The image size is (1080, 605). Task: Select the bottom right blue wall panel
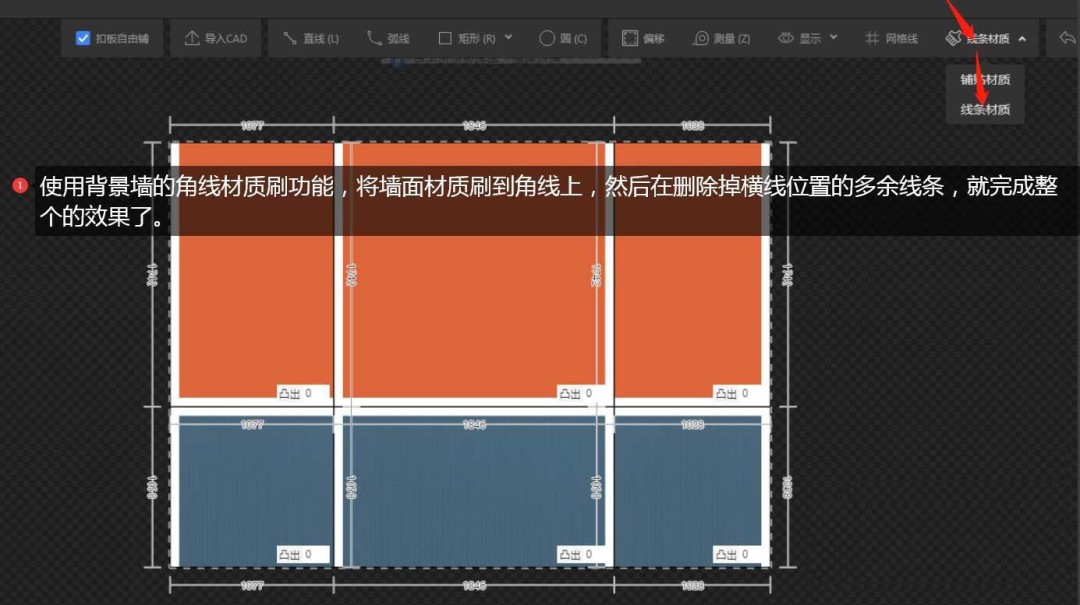688,480
